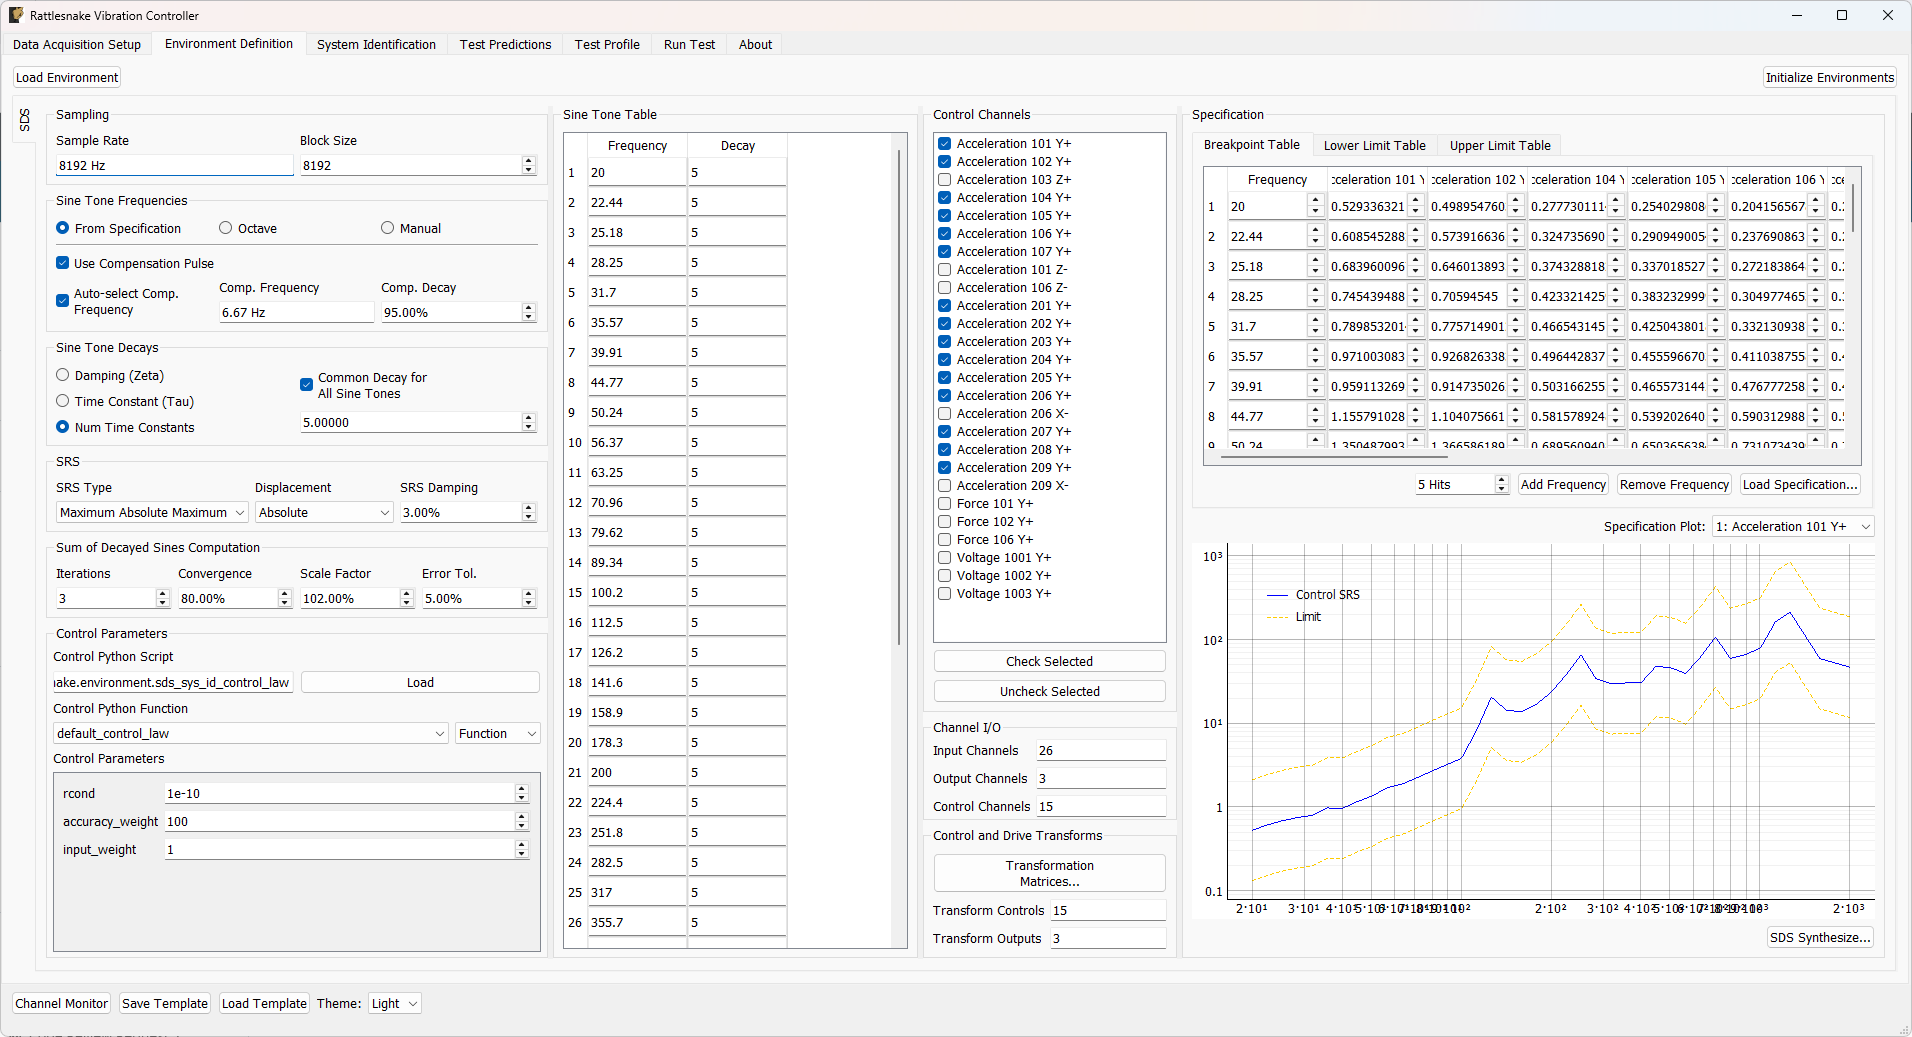Click the Initialize Environments button
This screenshot has width=1912, height=1037.
[x=1829, y=77]
